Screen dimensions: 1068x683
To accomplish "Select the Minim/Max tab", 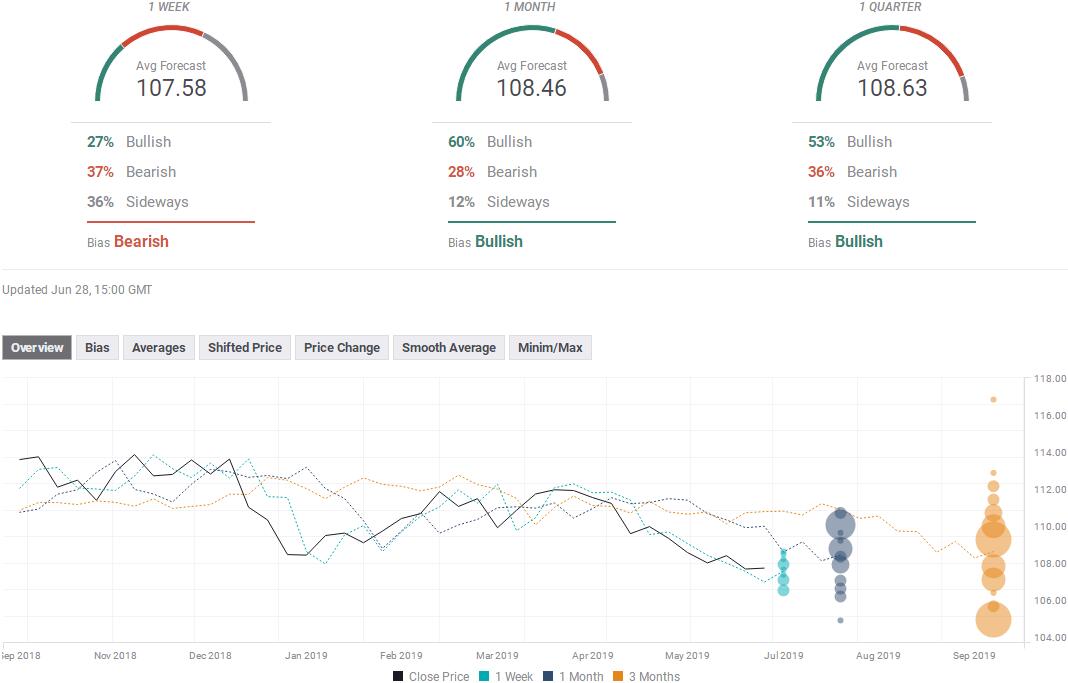I will [550, 348].
